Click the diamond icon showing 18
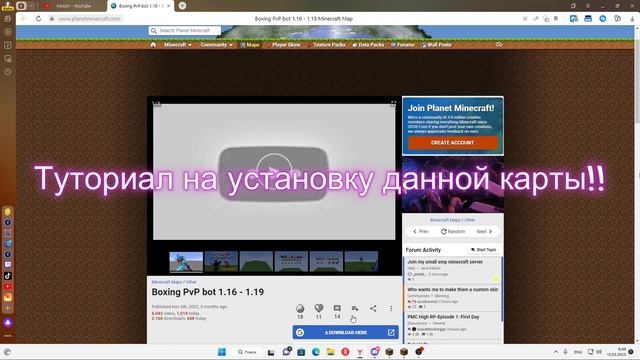Image resolution: width=640 pixels, height=360 pixels. click(x=300, y=308)
